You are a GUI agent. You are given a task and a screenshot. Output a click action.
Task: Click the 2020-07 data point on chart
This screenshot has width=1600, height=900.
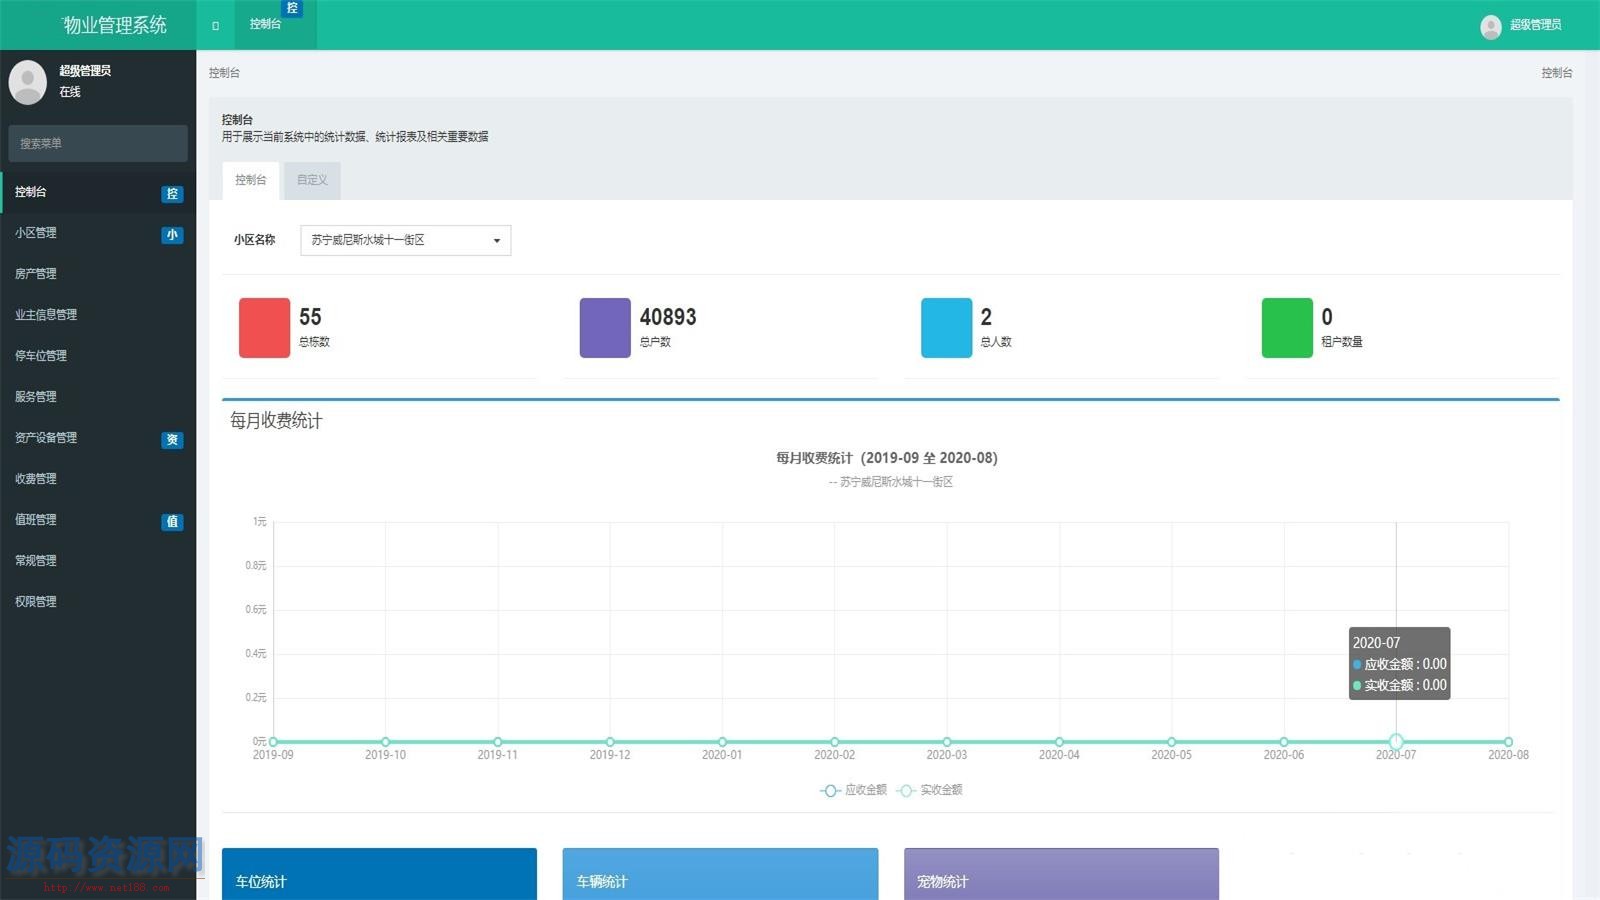click(x=1396, y=742)
